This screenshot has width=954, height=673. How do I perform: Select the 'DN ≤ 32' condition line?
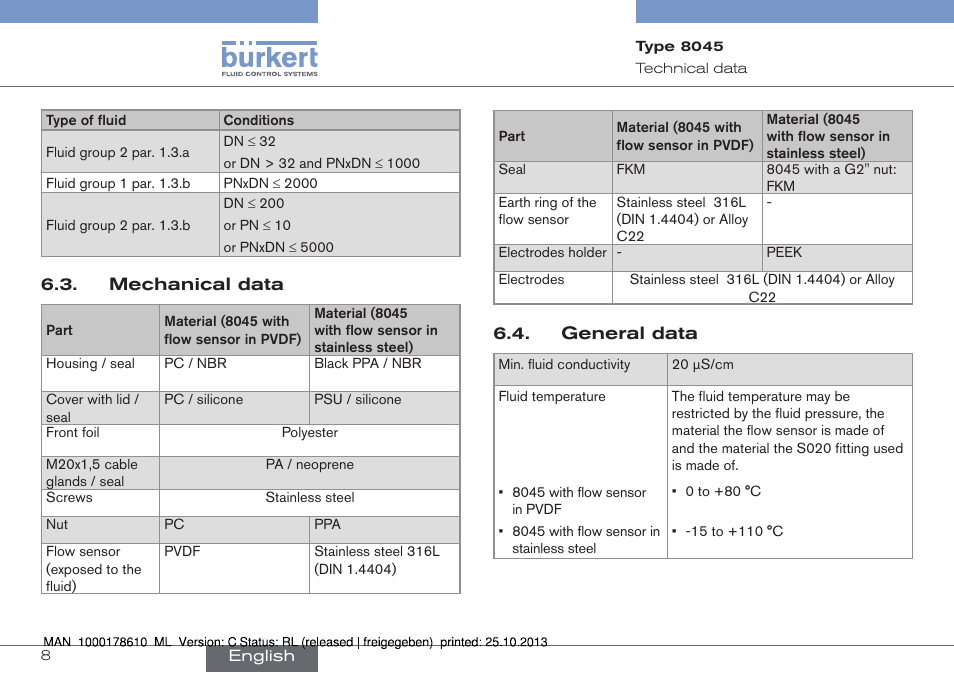[249, 141]
